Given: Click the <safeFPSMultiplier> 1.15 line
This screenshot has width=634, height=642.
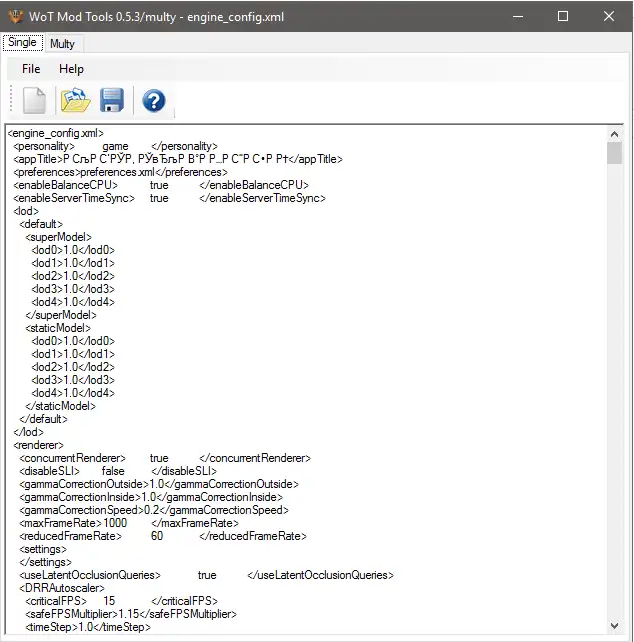Looking at the screenshot, I should click(x=131, y=614).
